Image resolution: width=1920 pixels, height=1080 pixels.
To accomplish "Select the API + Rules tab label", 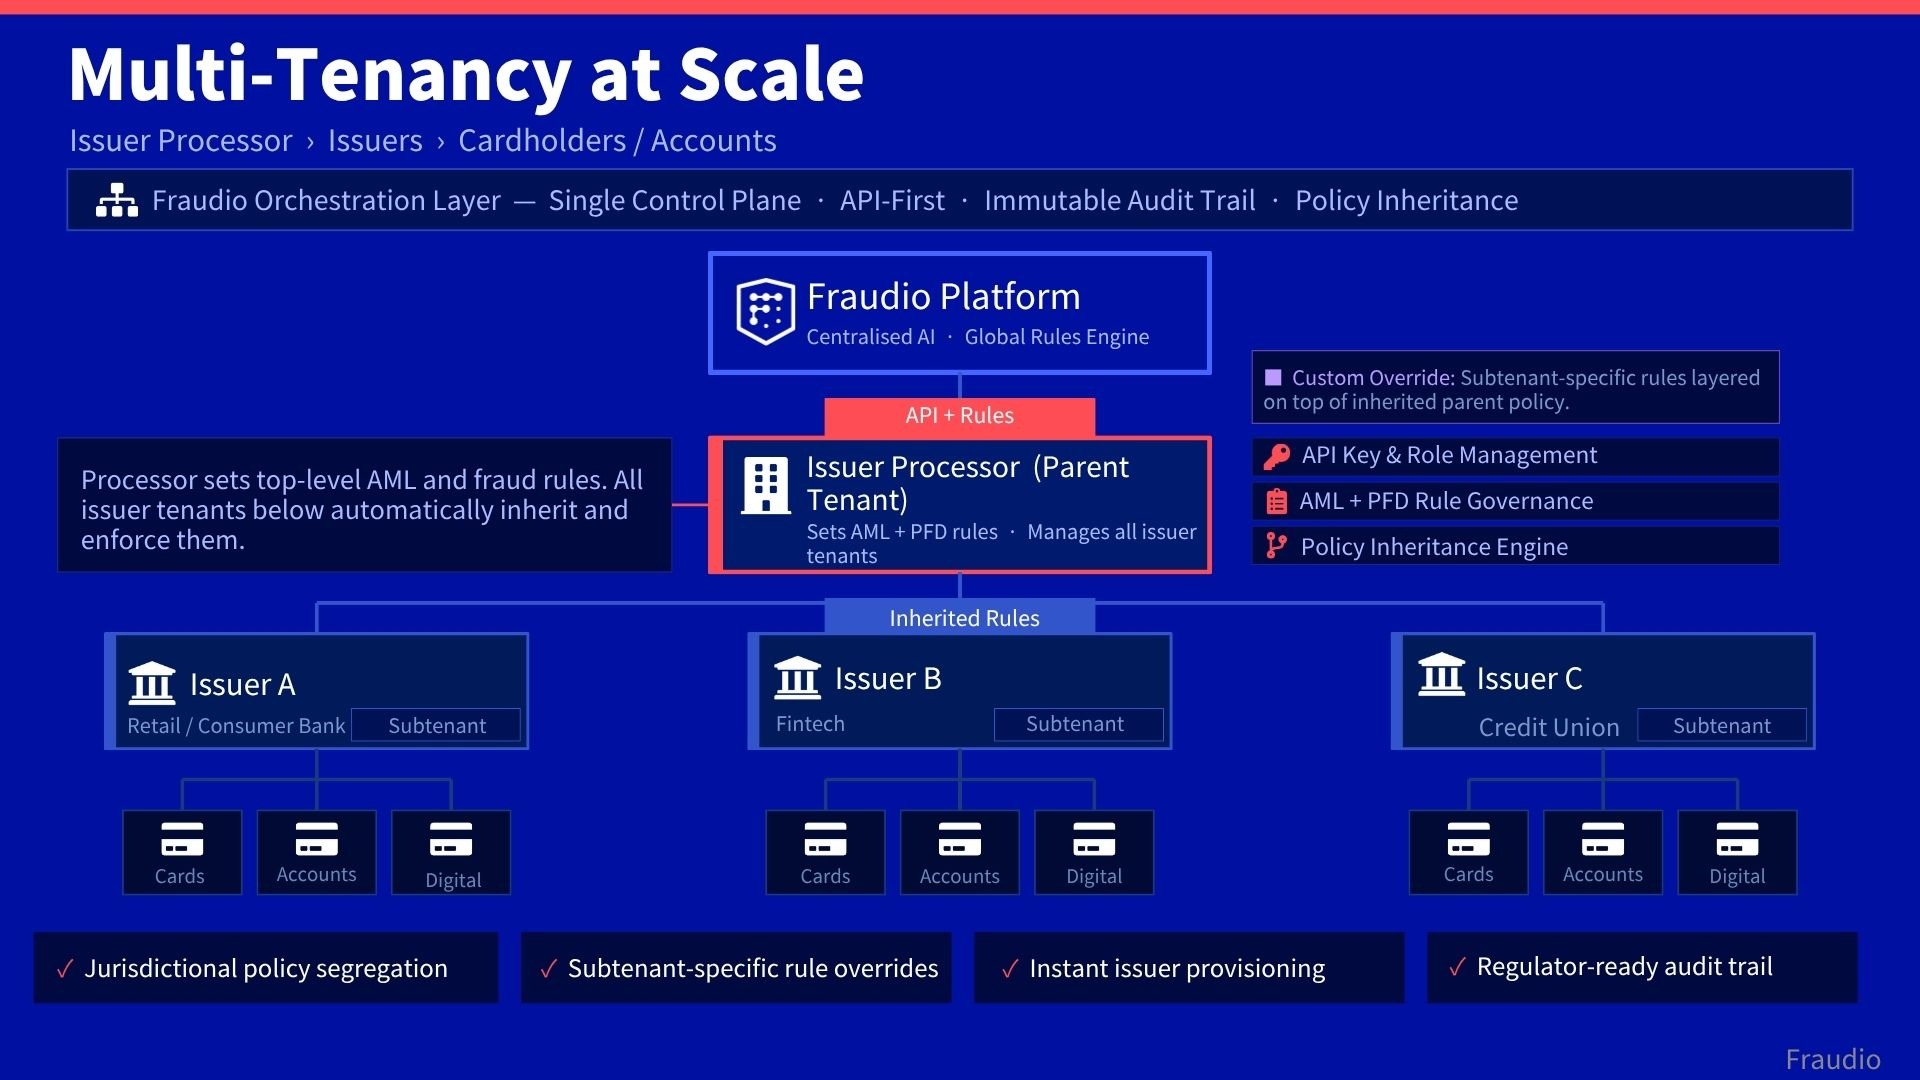I will tap(959, 416).
